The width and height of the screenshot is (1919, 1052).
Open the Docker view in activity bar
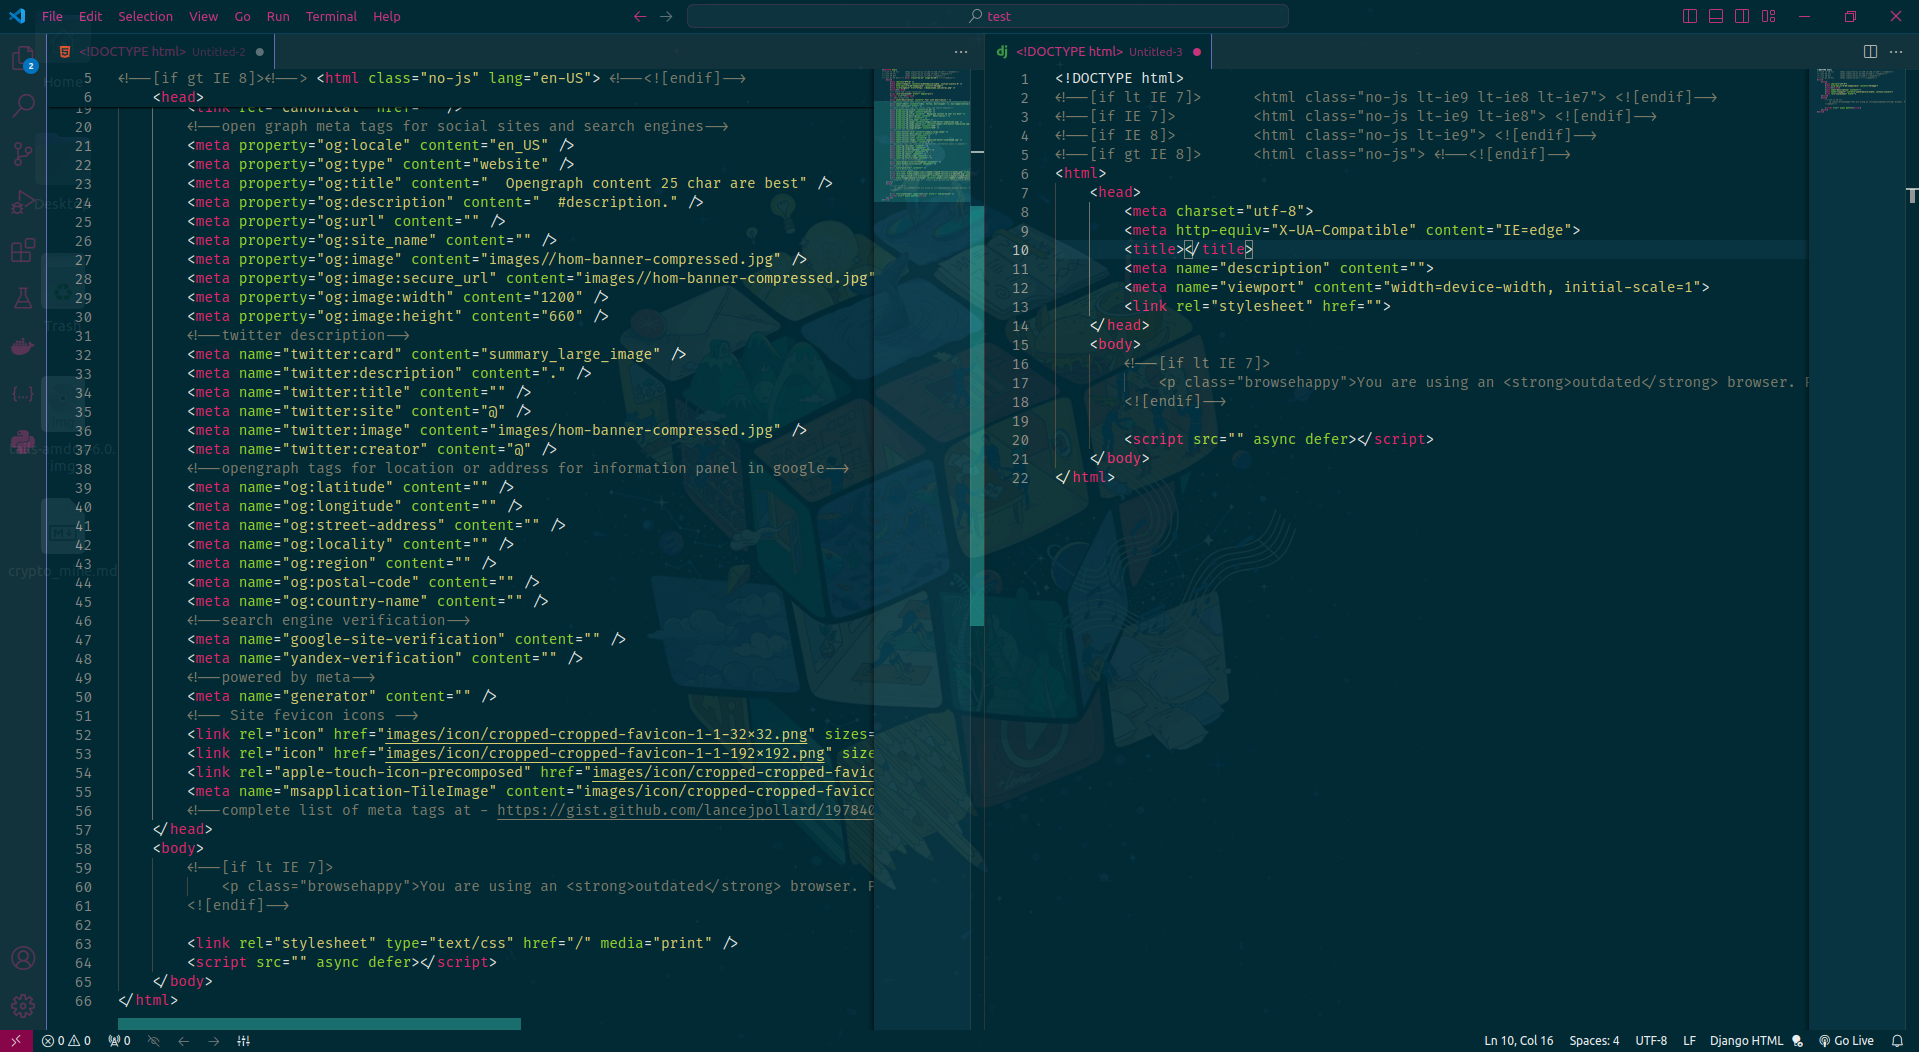[x=23, y=346]
